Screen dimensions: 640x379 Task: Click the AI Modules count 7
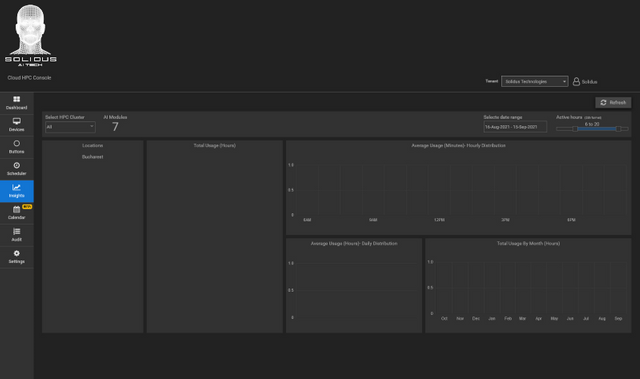(x=115, y=127)
